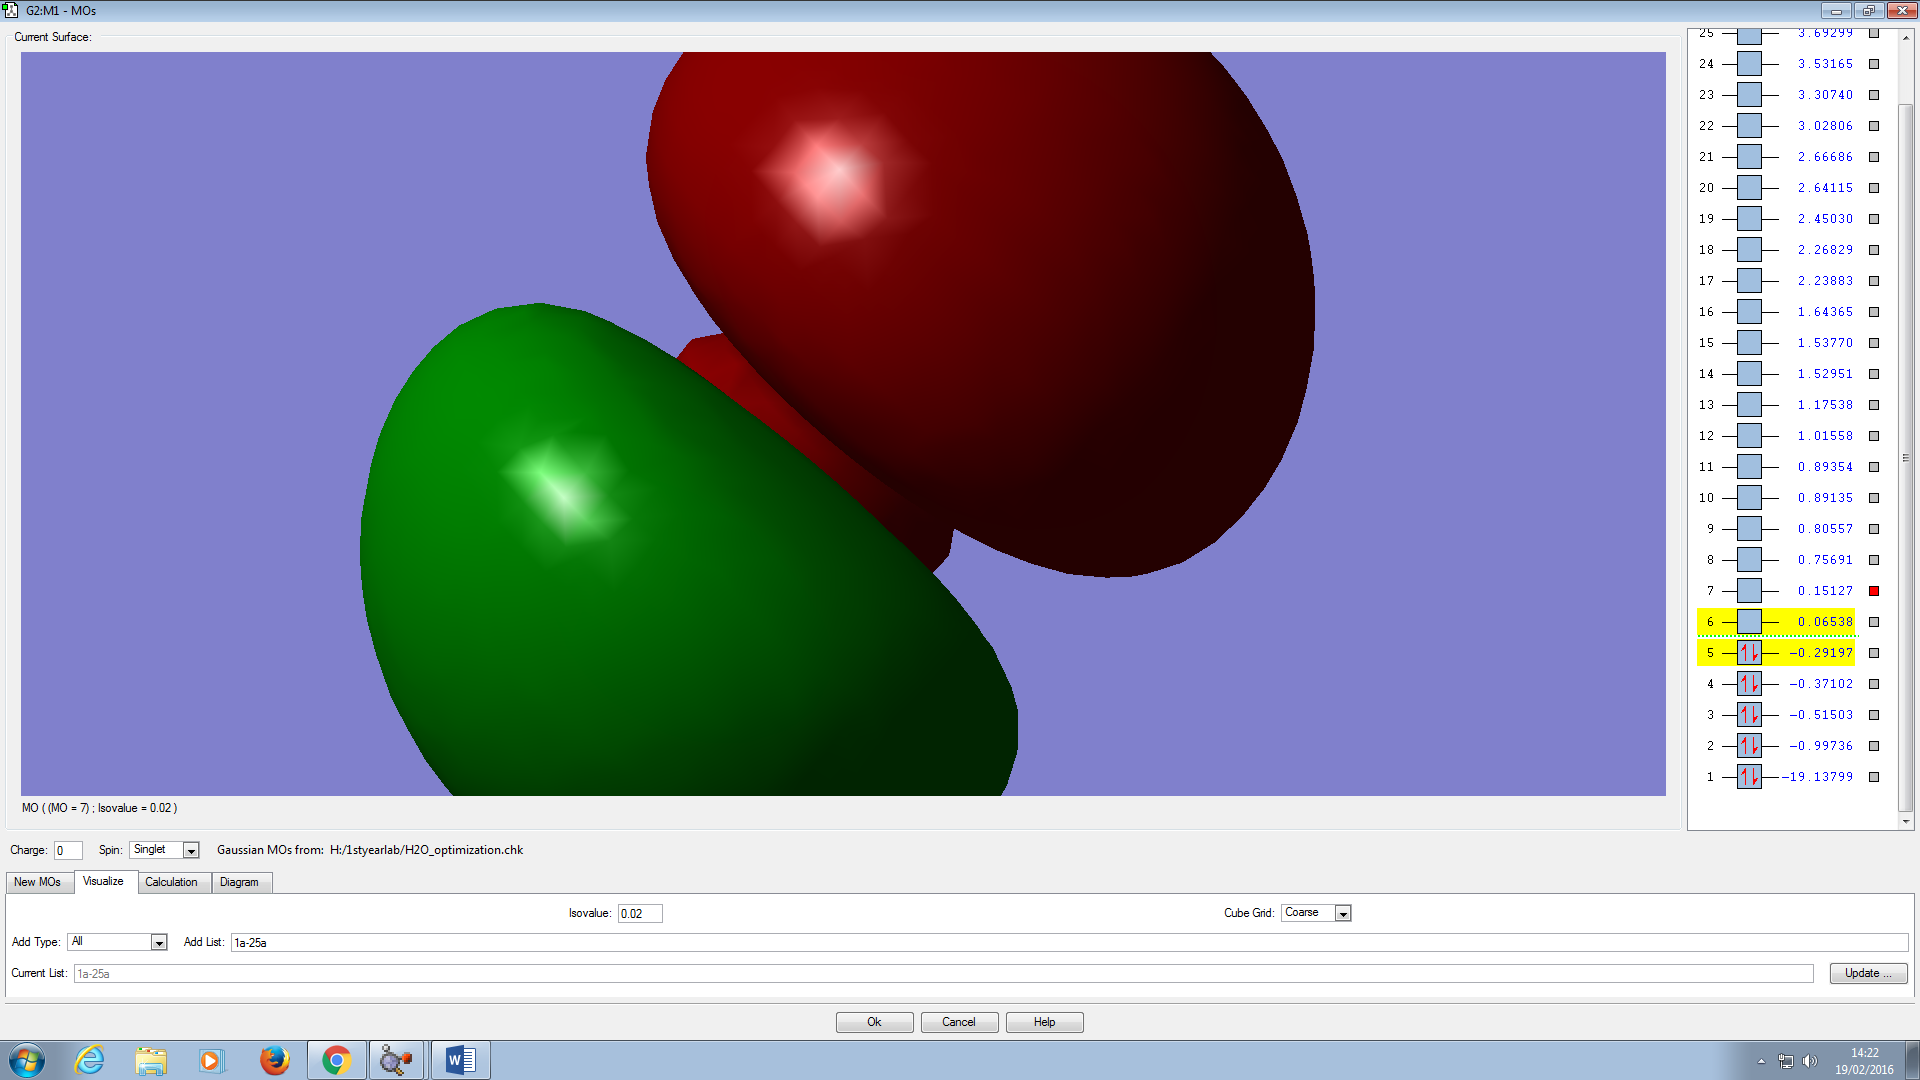Click the Ok button
The image size is (1920, 1080).
click(x=874, y=1022)
